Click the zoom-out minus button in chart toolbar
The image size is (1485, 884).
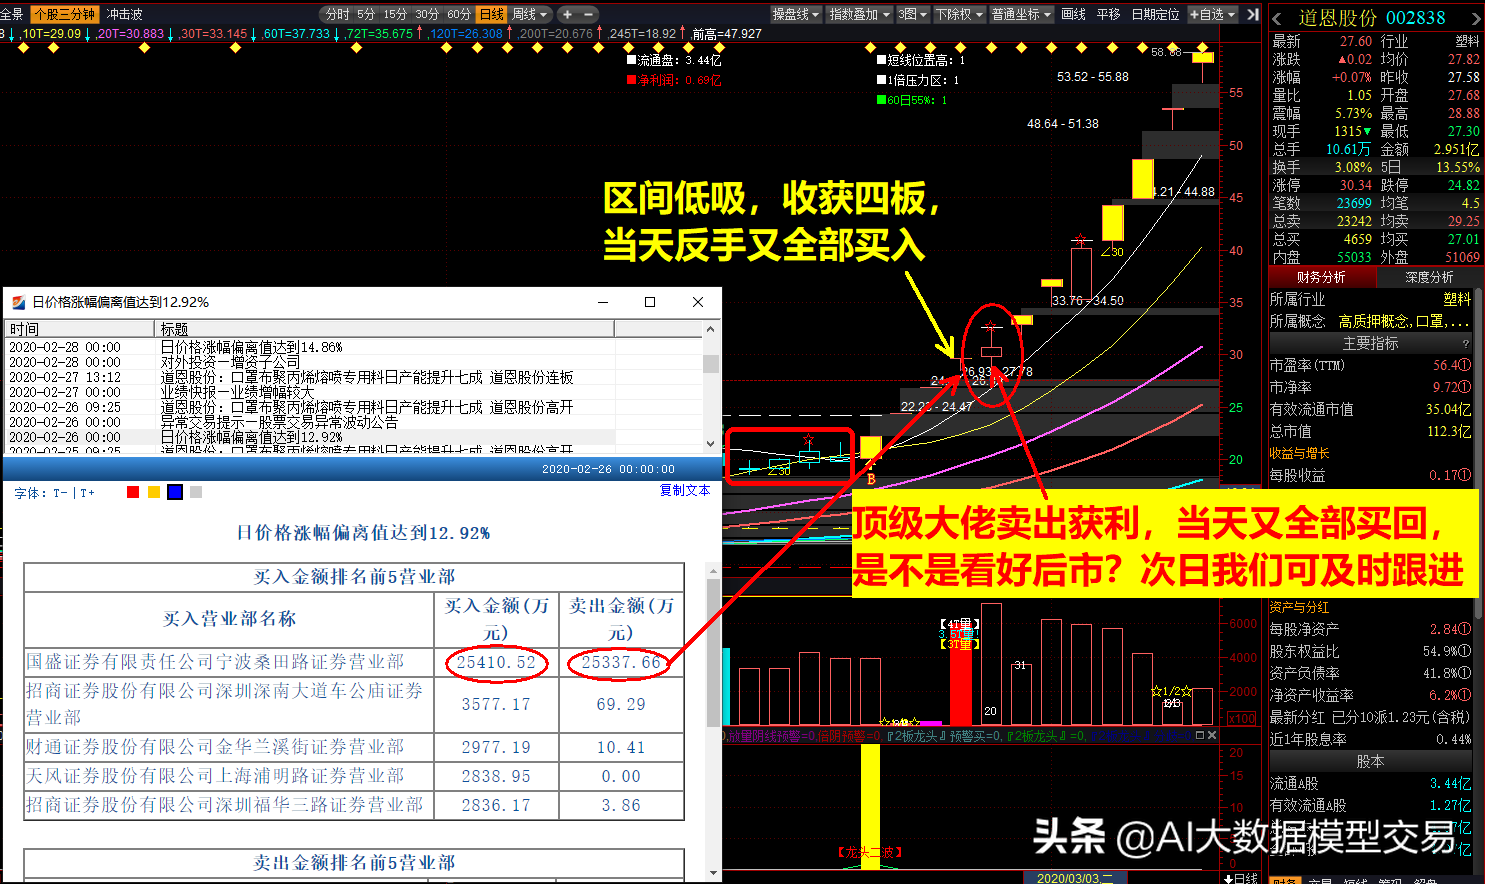pyautogui.click(x=588, y=14)
